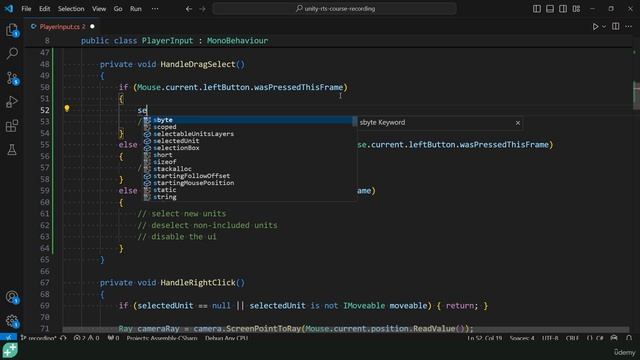This screenshot has height=360, width=640.
Task: Click the lightbulb code action on line 52
Action: coord(67,109)
